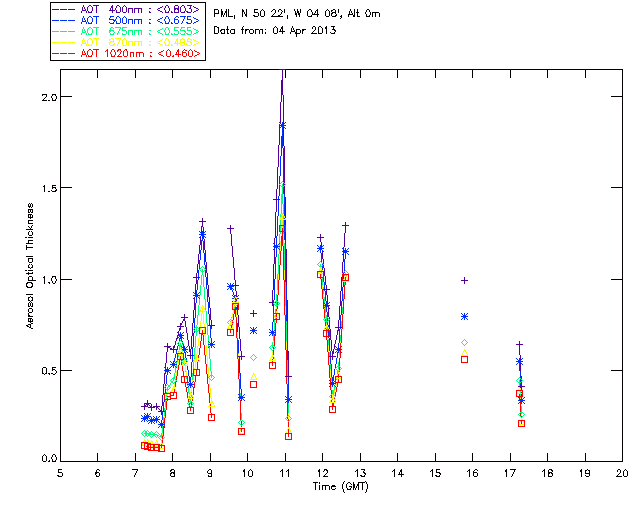This screenshot has height=512, width=640.
Task: Click the x-axis tick label 11
Action: [285, 473]
